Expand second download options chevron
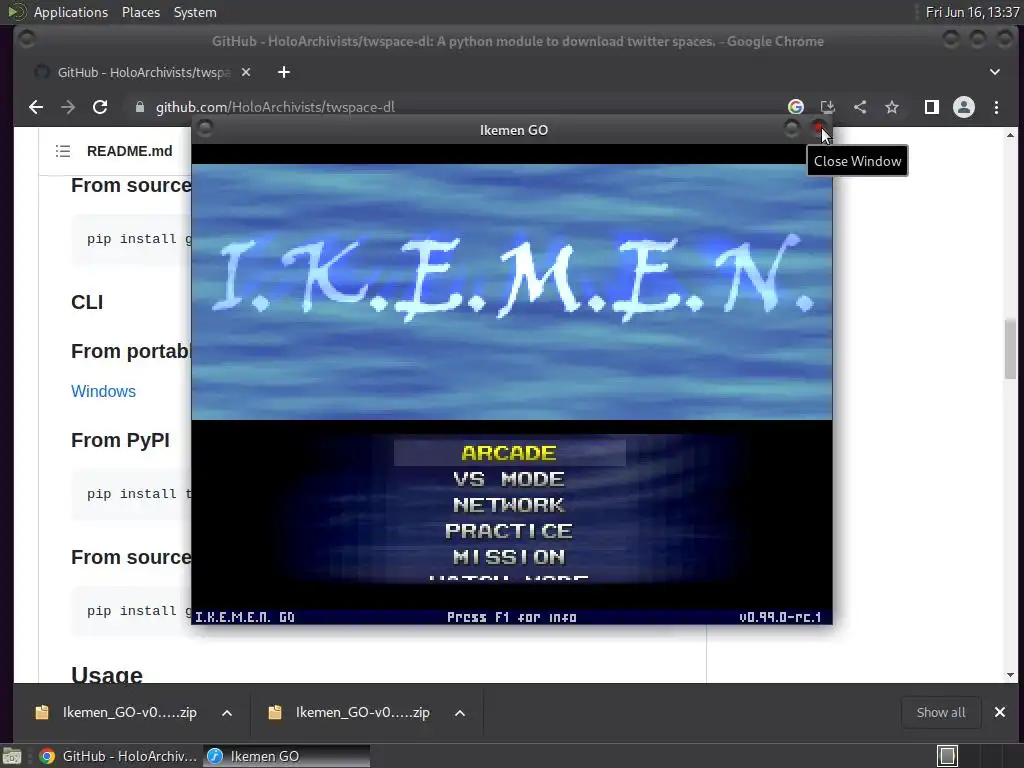 tap(460, 713)
